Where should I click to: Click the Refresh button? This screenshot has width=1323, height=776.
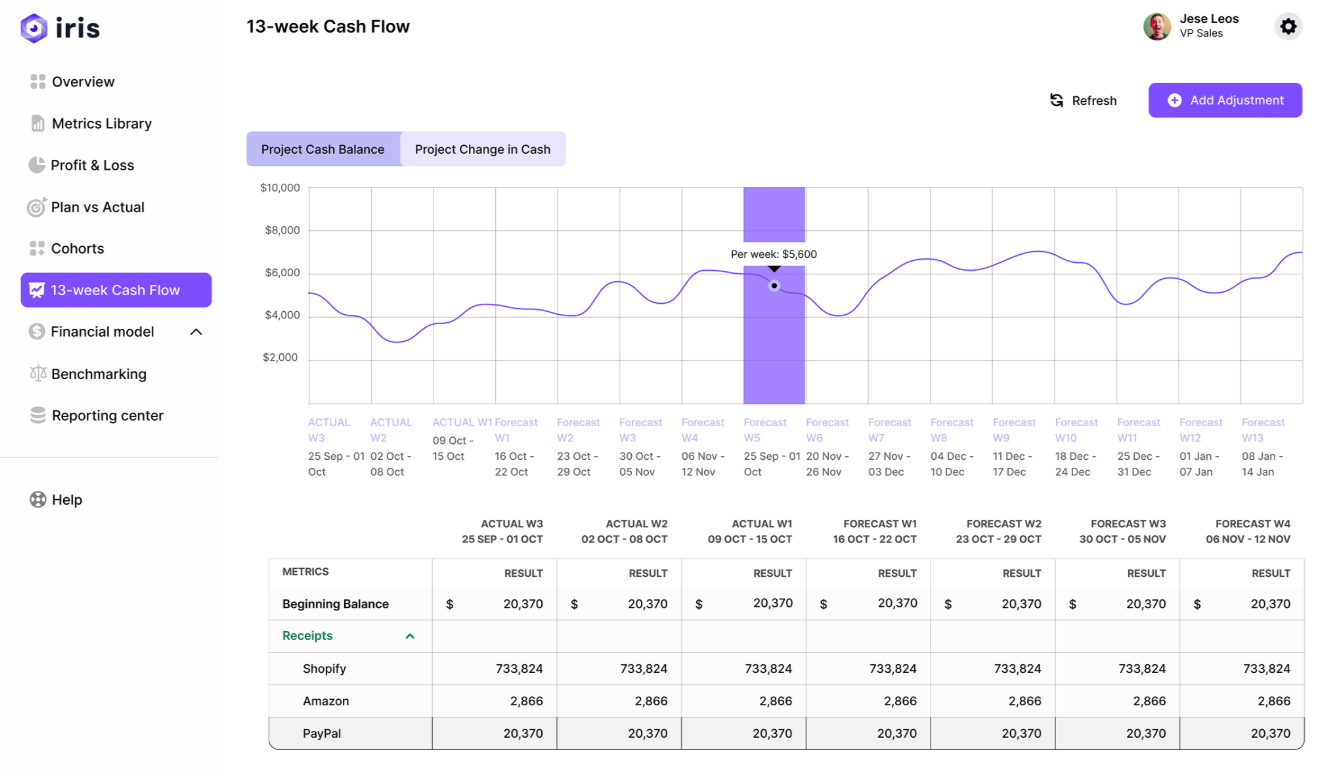click(x=1083, y=100)
